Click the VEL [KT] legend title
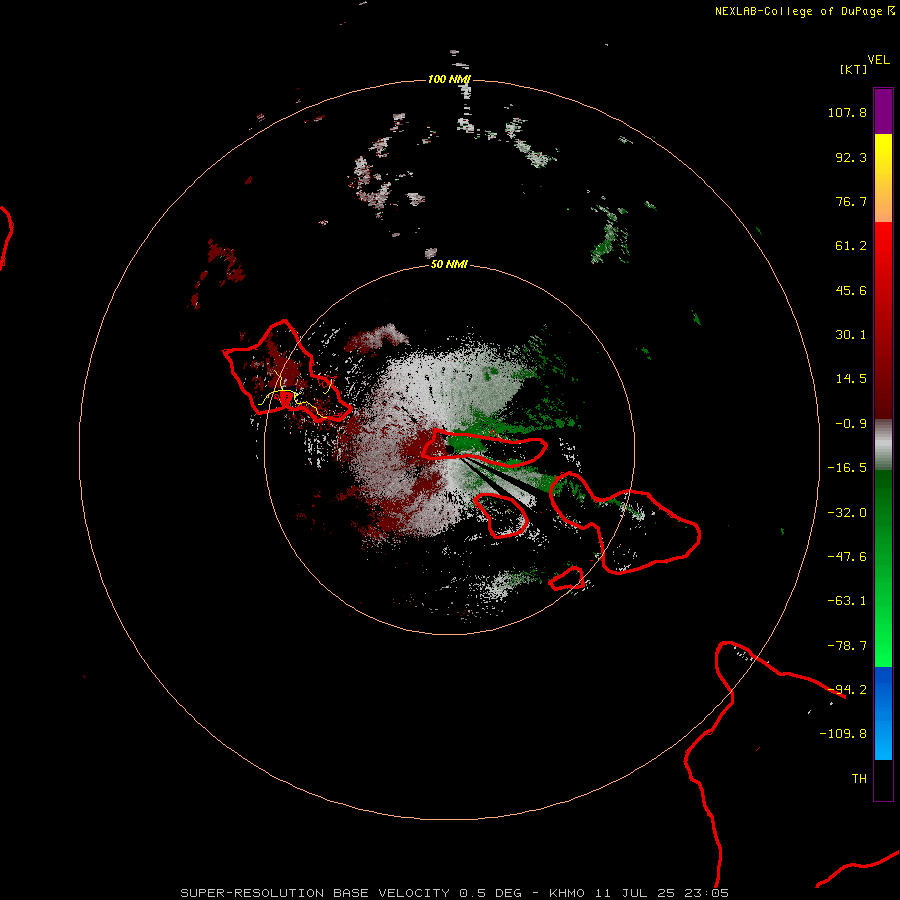This screenshot has height=900, width=900. point(865,64)
